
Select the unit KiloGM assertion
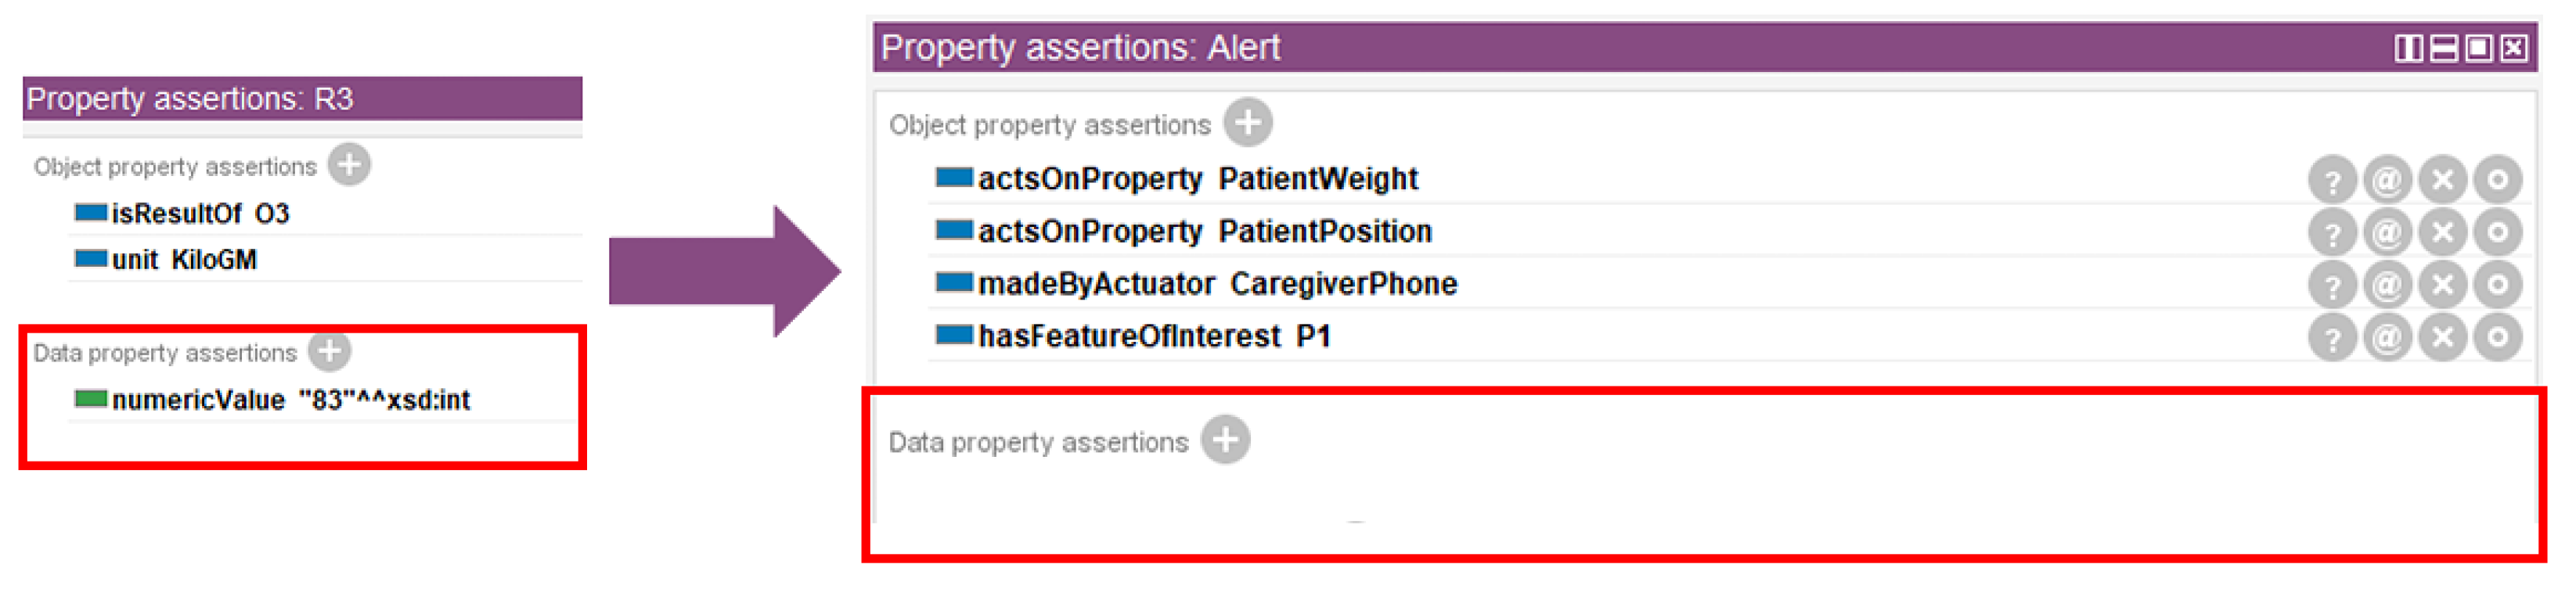coord(184,260)
